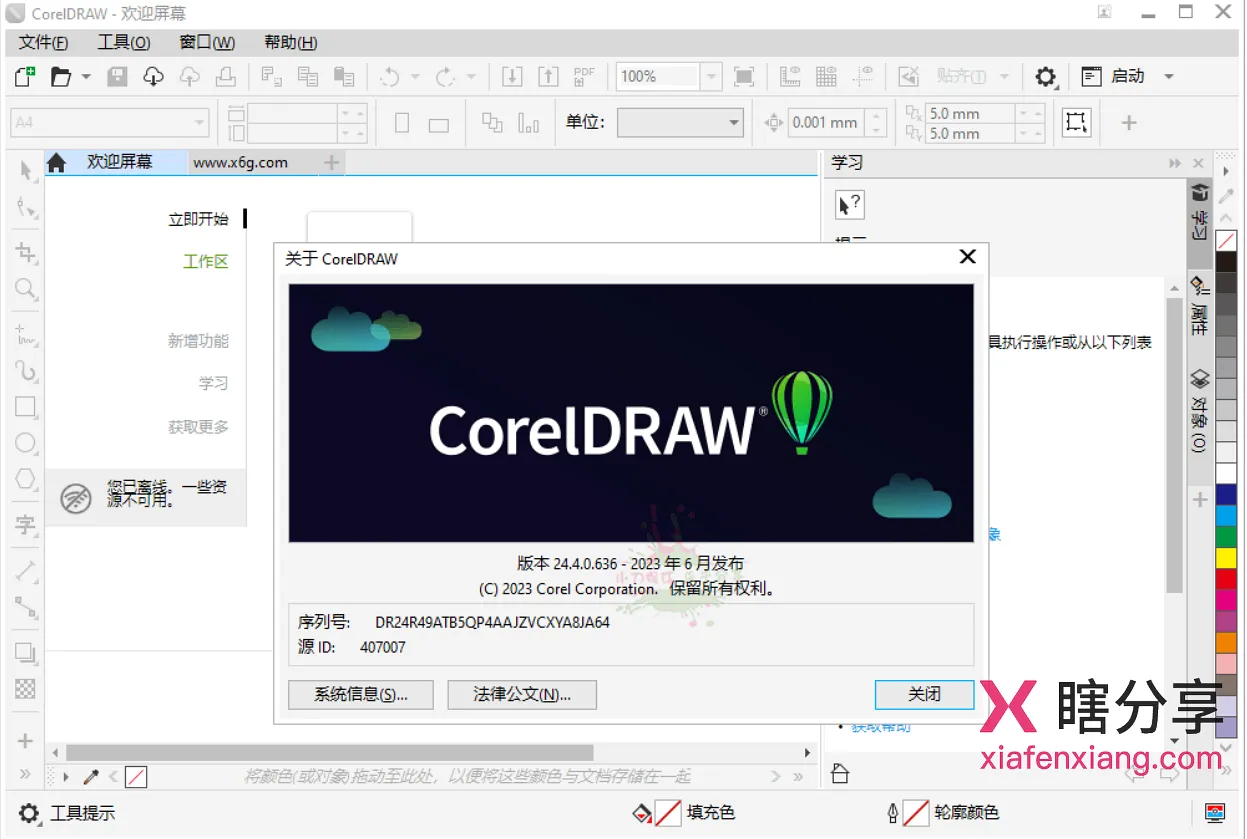The width and height of the screenshot is (1247, 839).
Task: Click the full-screen preview icon
Action: 743,76
